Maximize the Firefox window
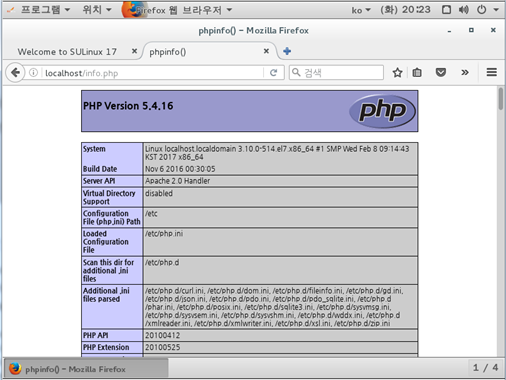 pos(471,30)
